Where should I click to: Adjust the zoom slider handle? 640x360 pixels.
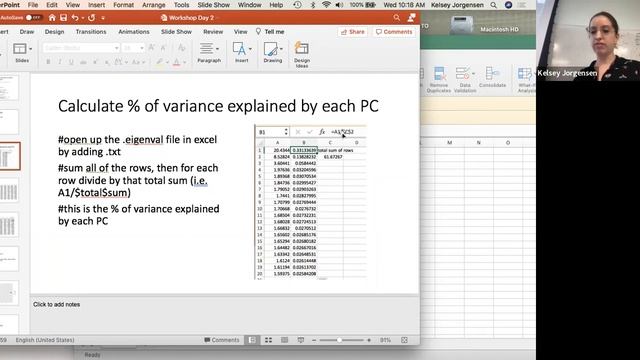pyautogui.click(x=339, y=340)
